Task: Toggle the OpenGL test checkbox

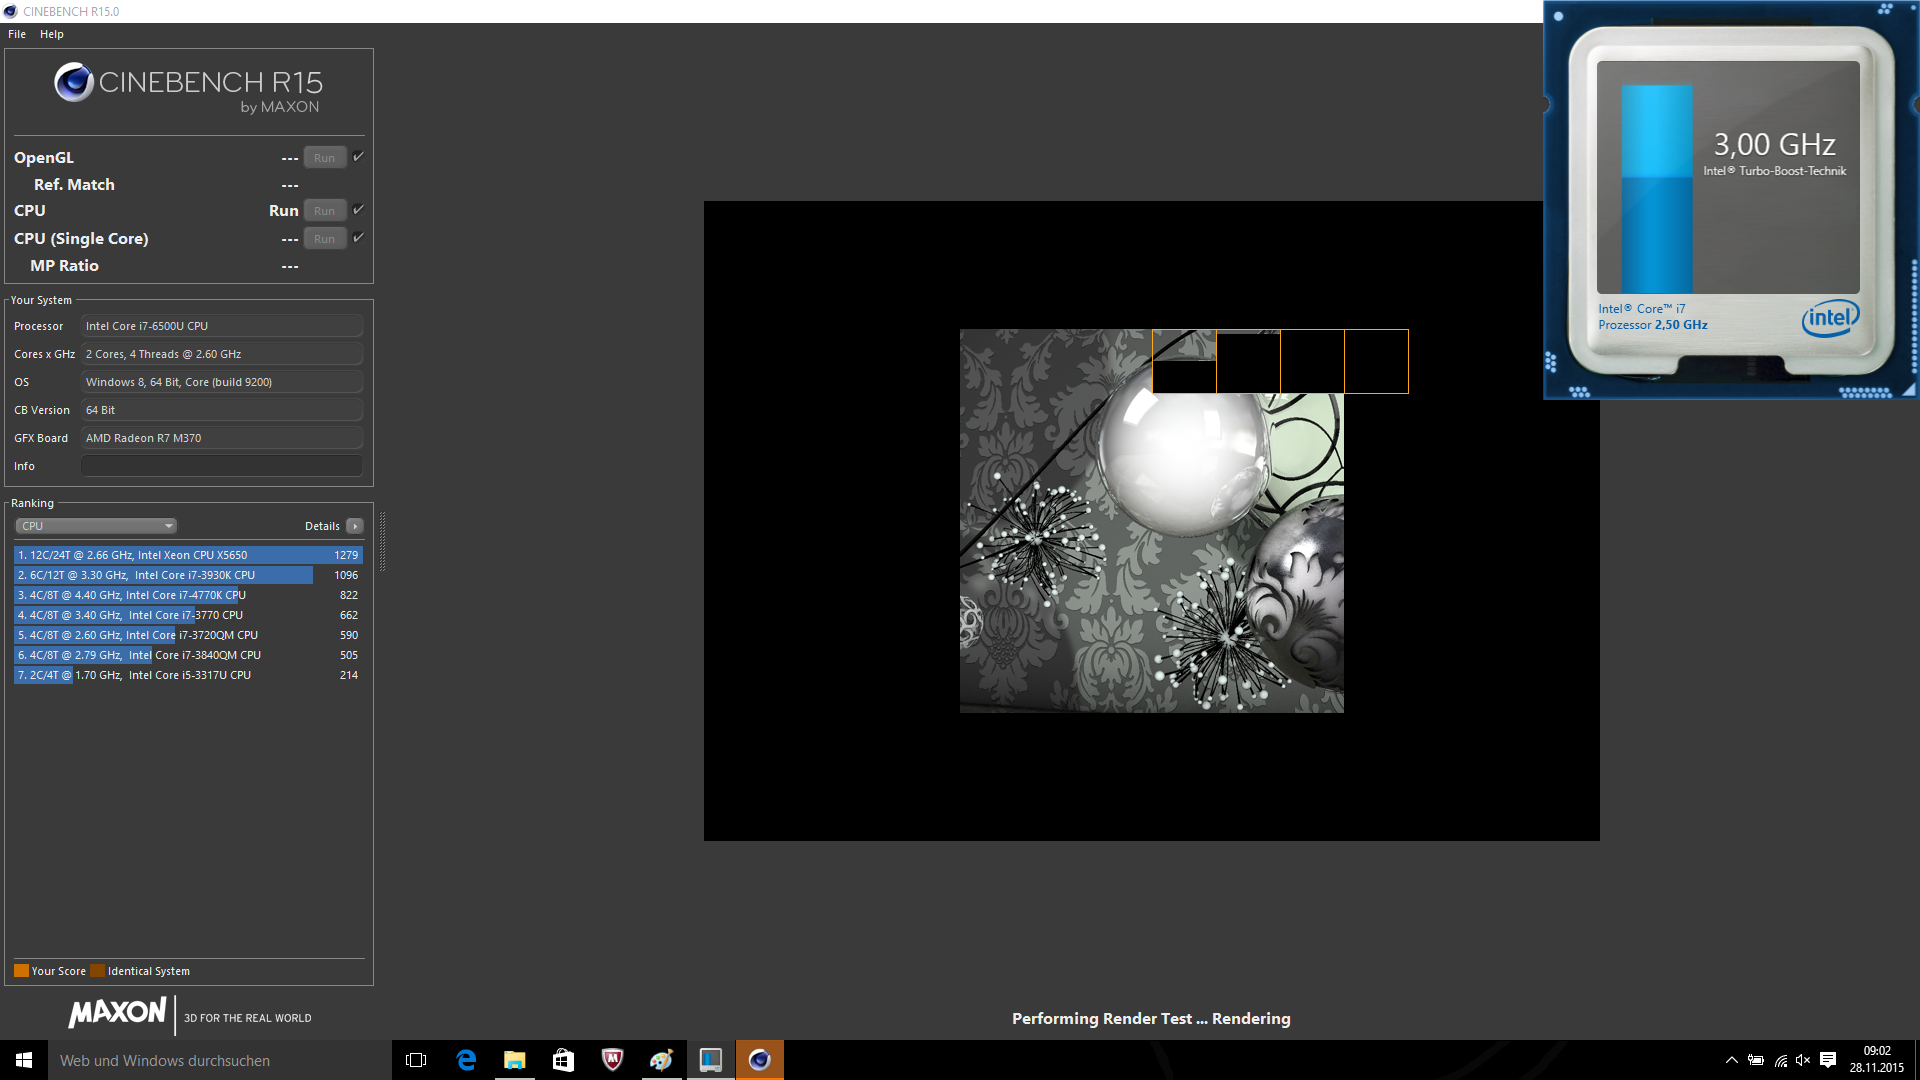Action: coord(358,157)
